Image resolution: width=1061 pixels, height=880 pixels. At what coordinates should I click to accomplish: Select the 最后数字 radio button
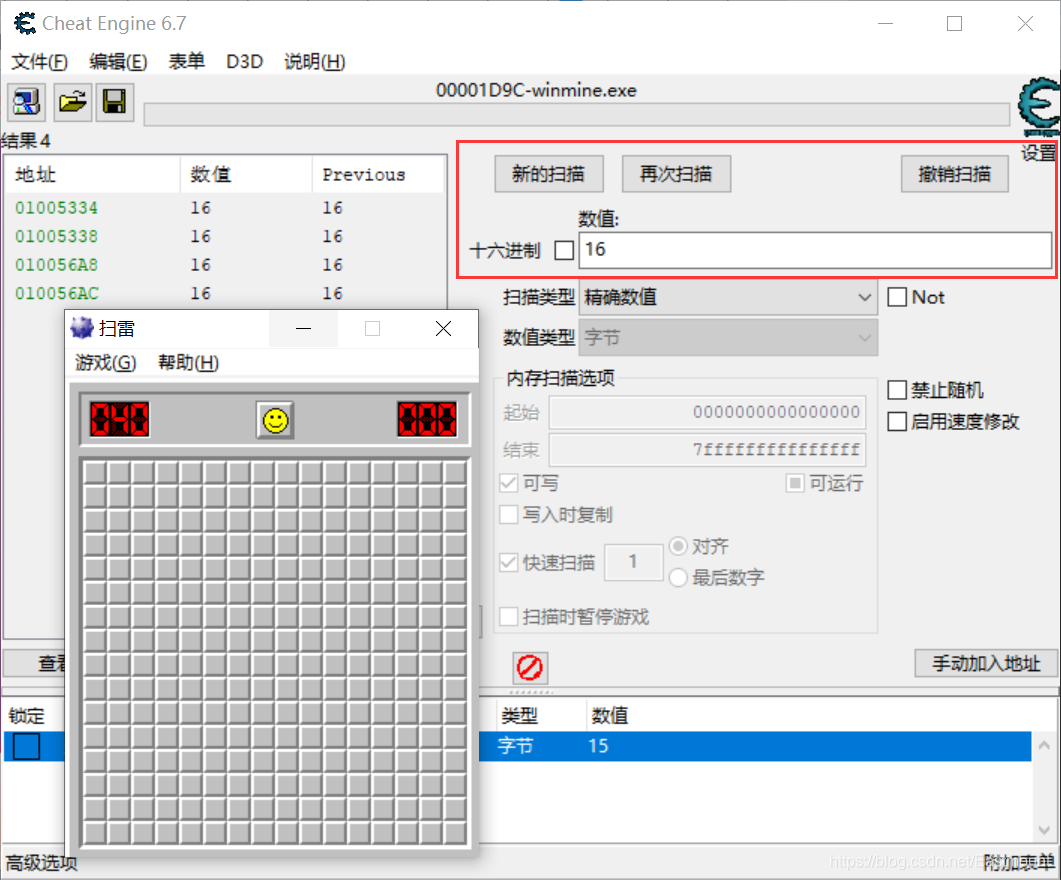click(x=678, y=578)
